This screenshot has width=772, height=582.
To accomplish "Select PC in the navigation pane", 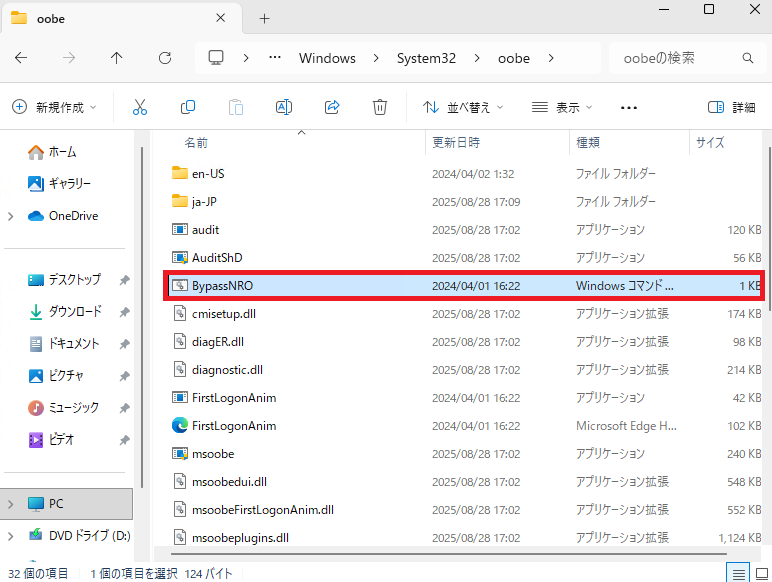I will [66, 504].
